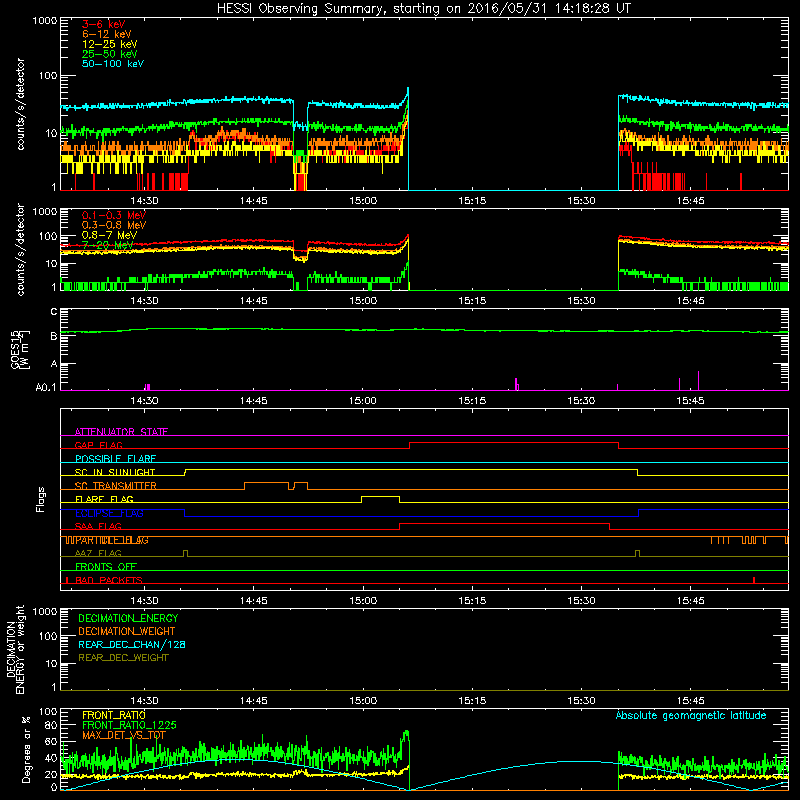Select the SAA_FLAG label
This screenshot has height=800, width=800.
(98, 526)
